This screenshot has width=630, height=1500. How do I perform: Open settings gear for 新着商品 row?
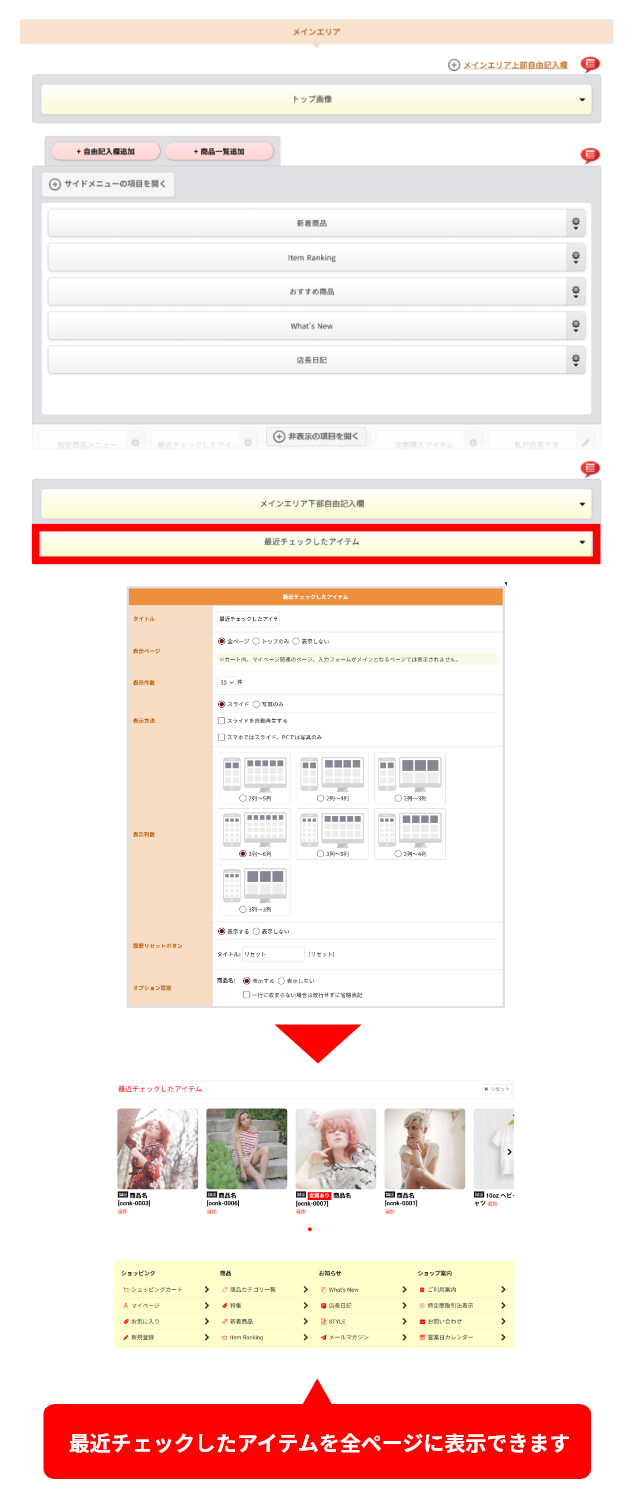coord(576,224)
